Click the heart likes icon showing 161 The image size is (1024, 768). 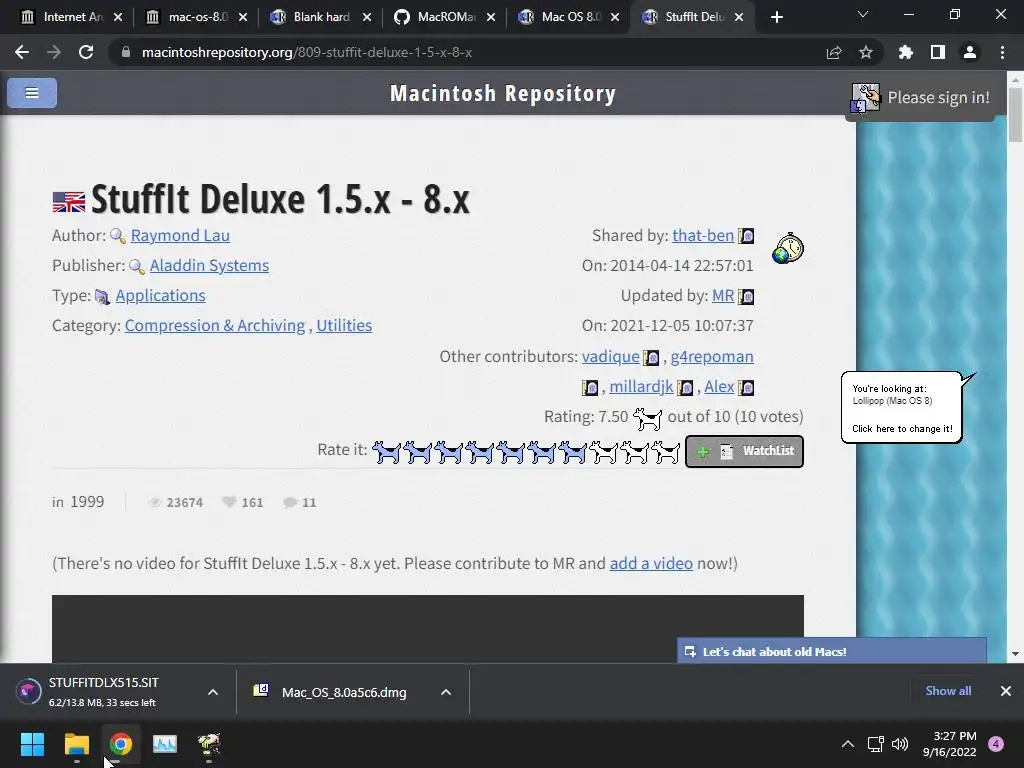(x=229, y=502)
